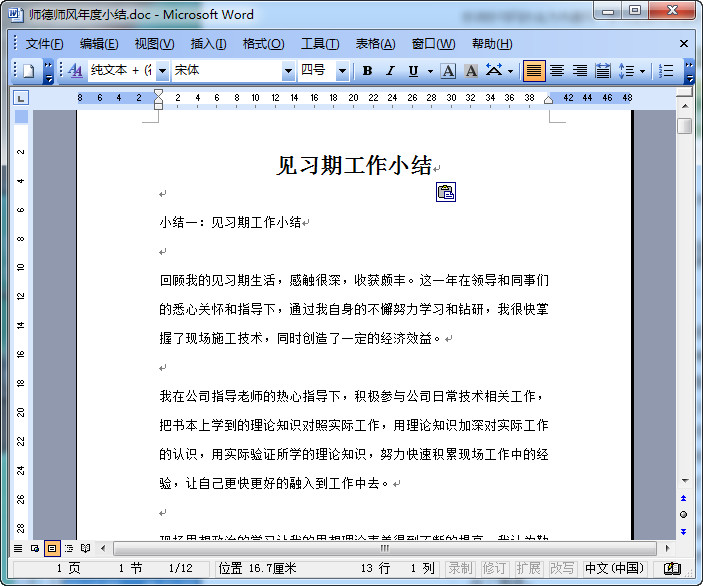Toggle Justify alignment

click(x=534, y=71)
